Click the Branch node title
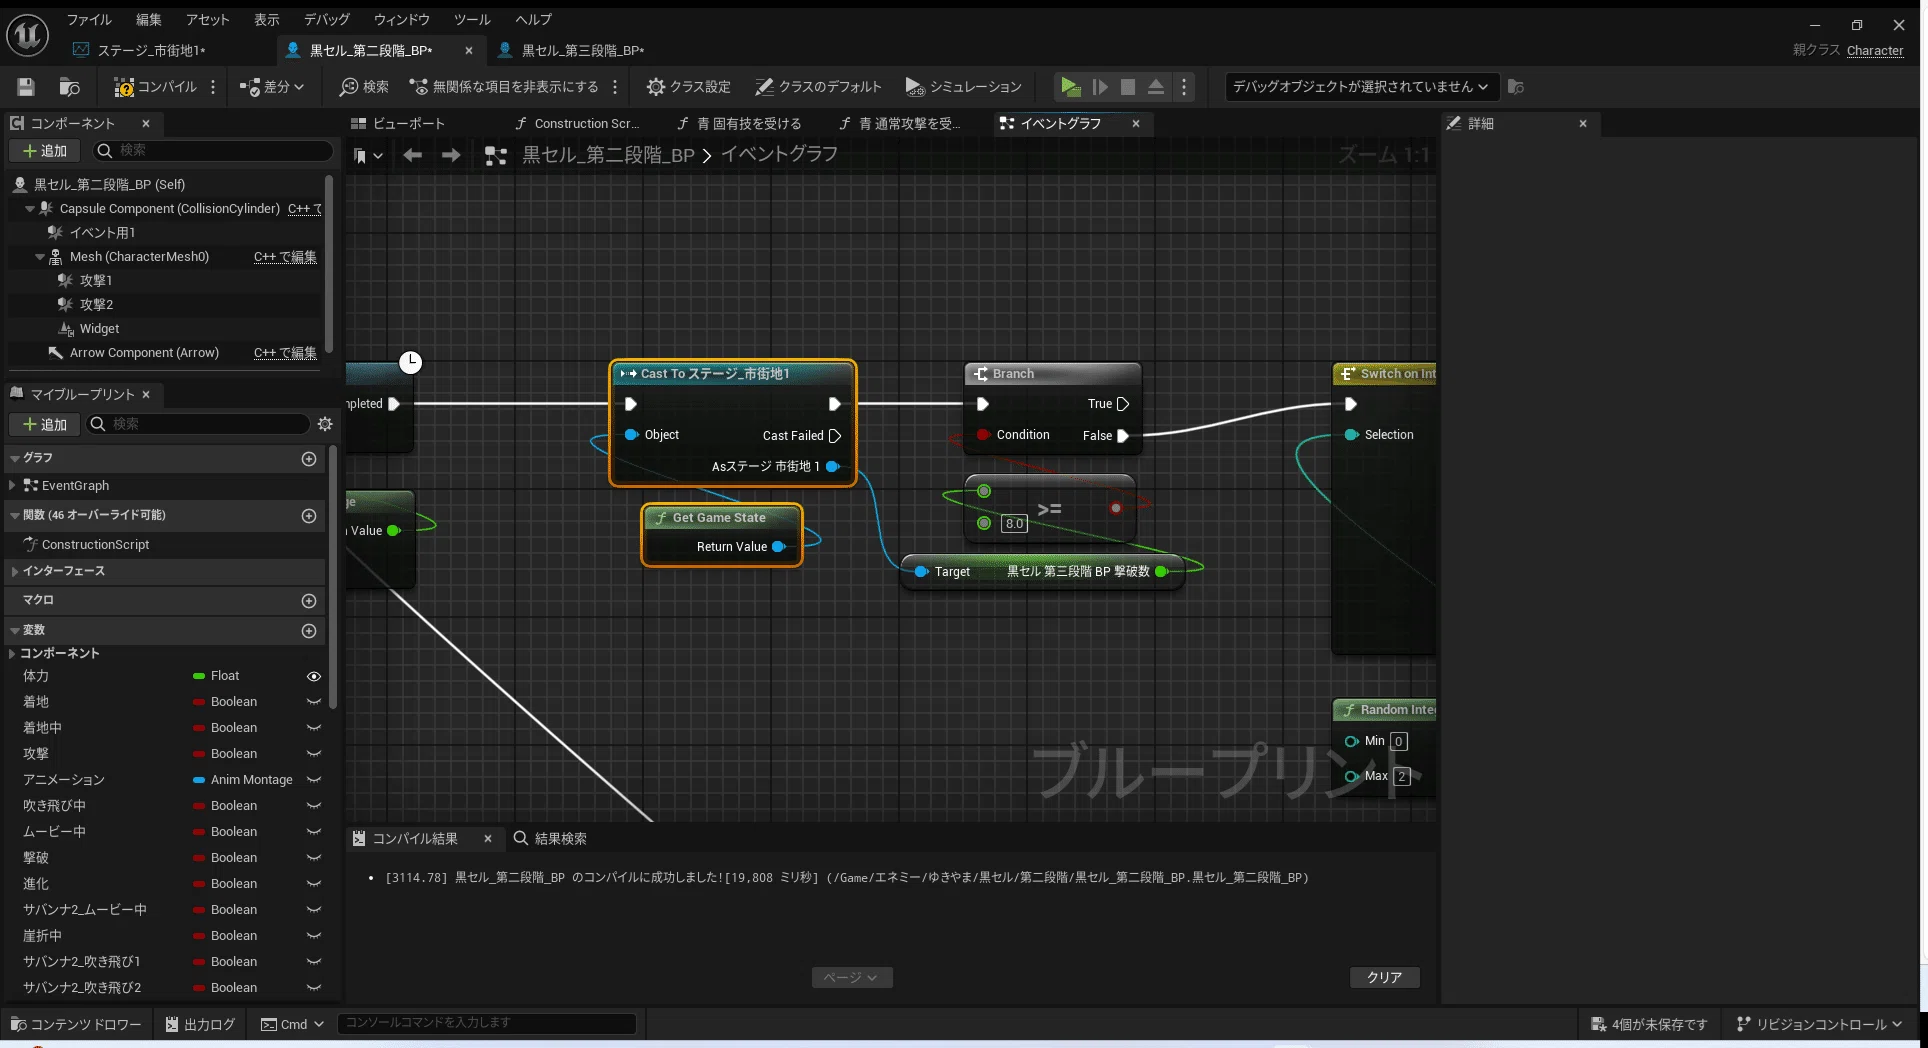Viewport: 1928px width, 1048px height. pos(1012,374)
